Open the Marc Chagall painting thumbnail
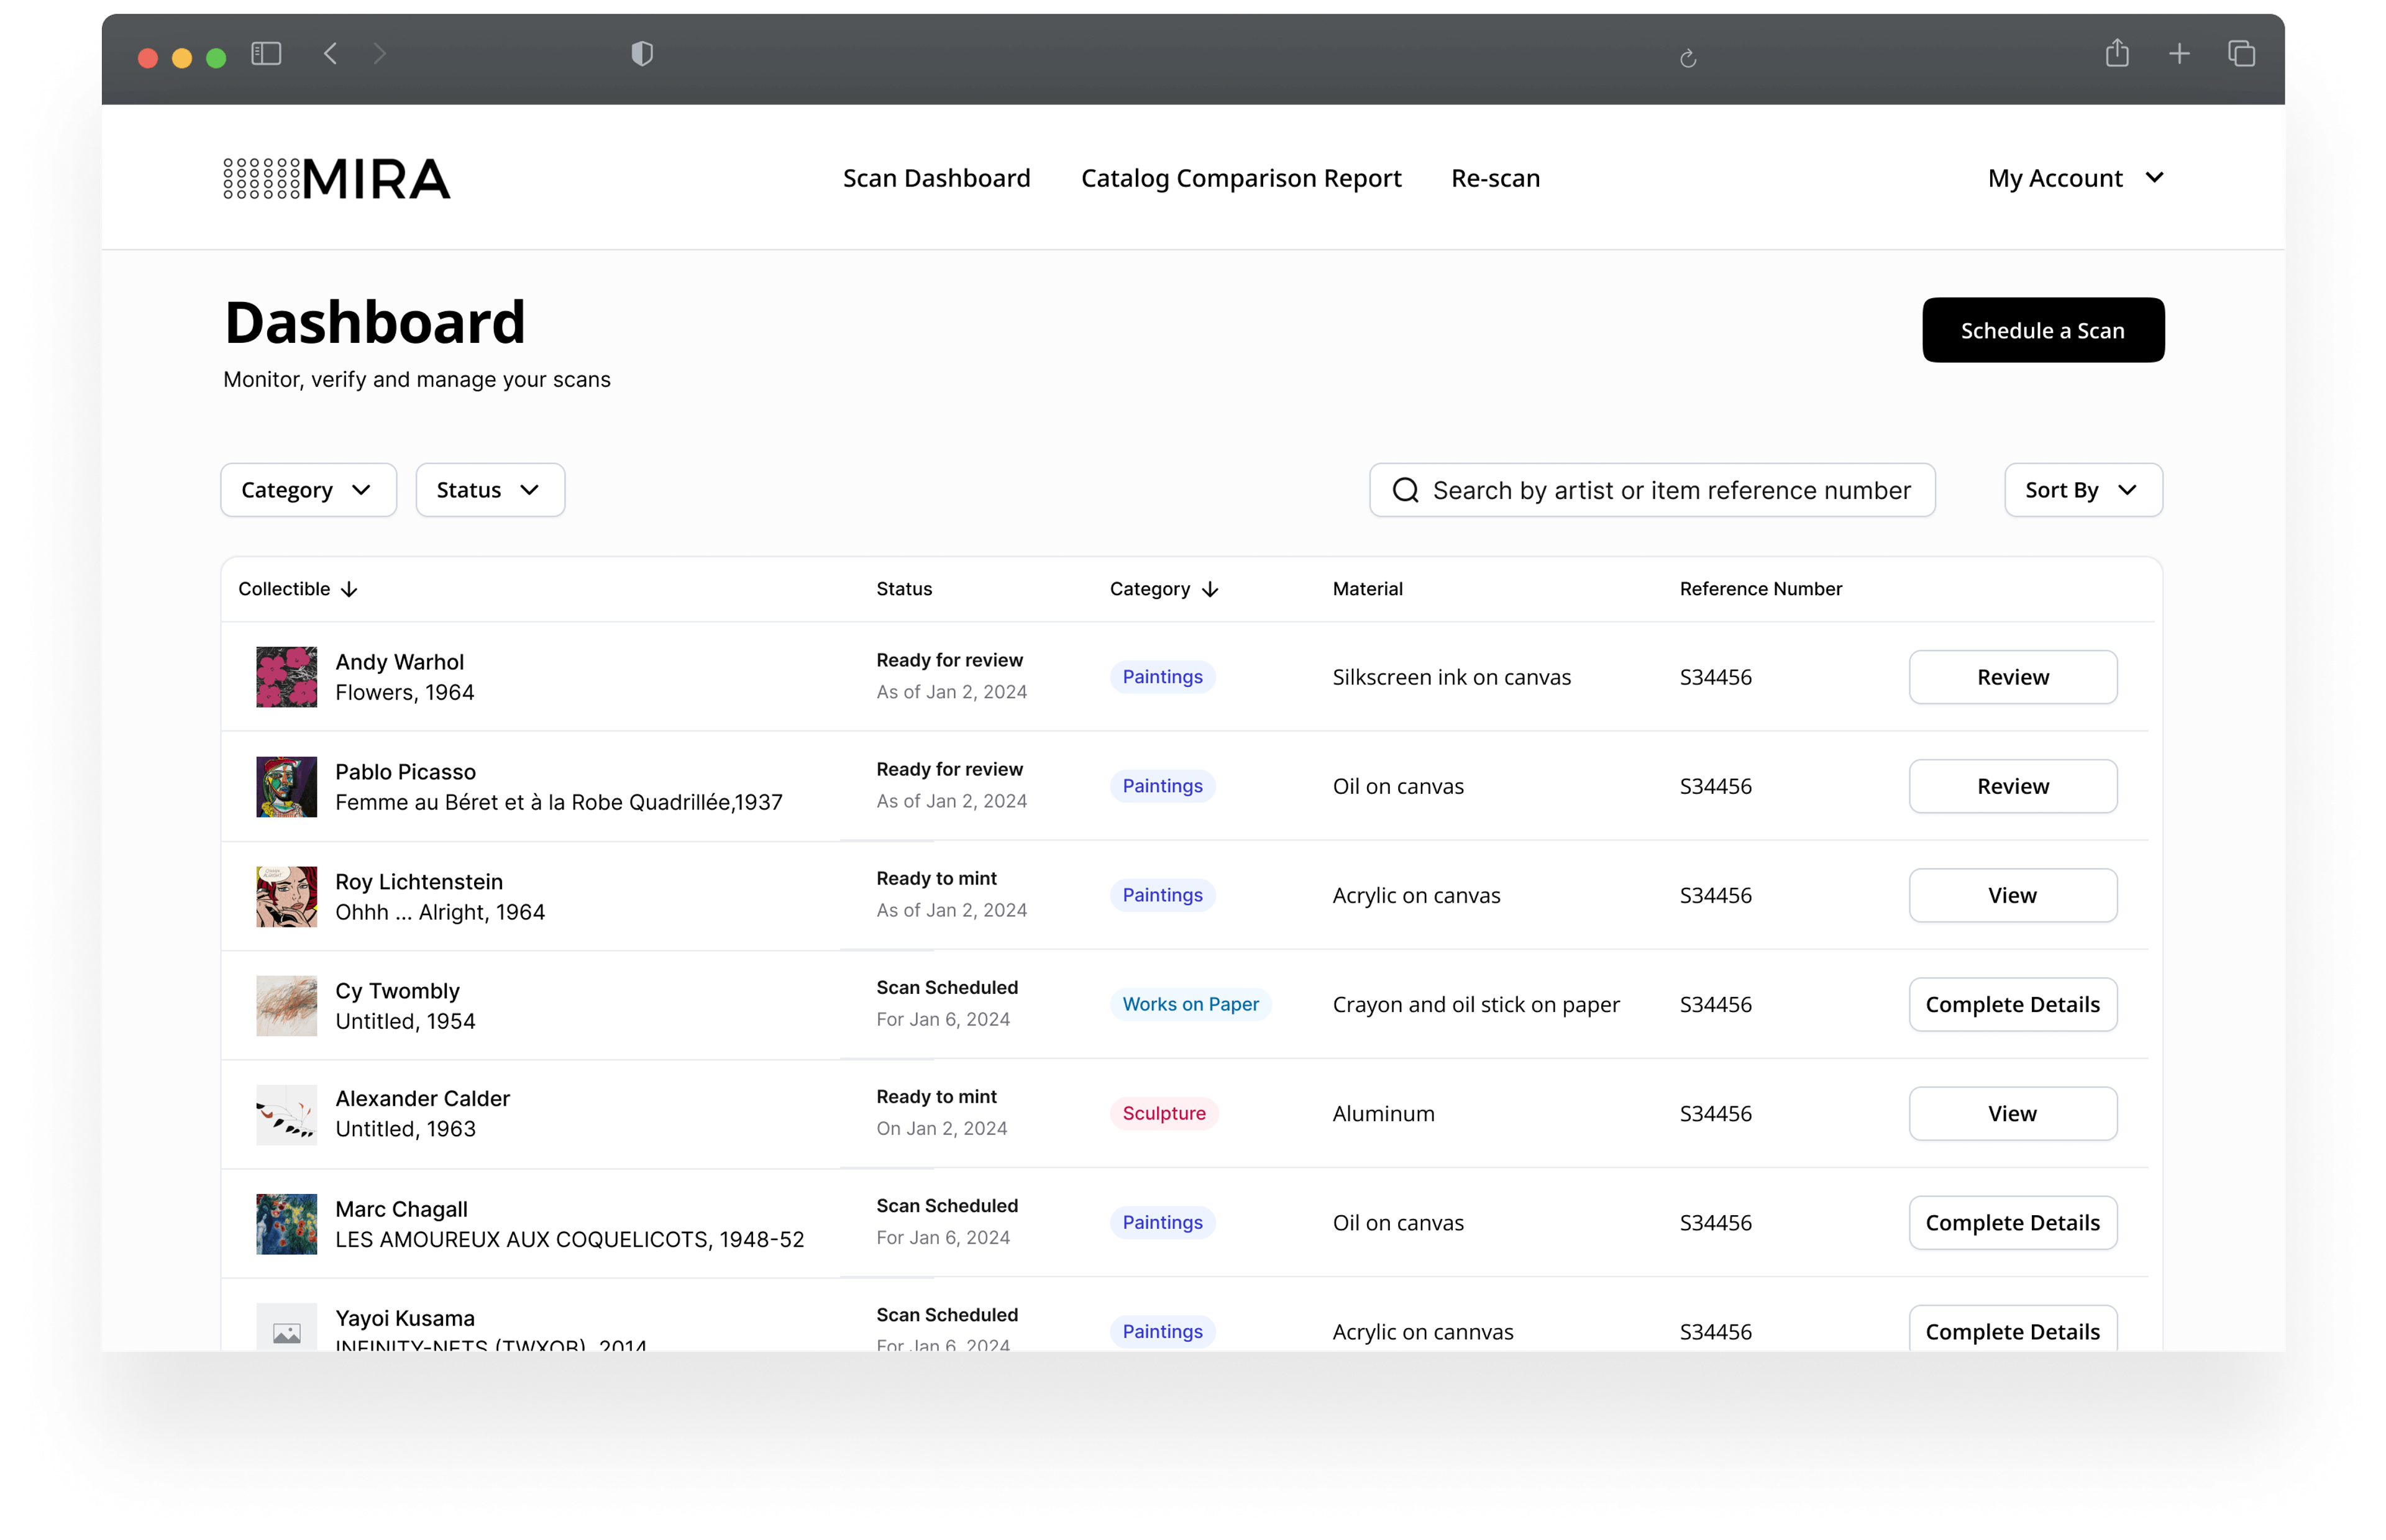2386x1540 pixels. point(286,1224)
